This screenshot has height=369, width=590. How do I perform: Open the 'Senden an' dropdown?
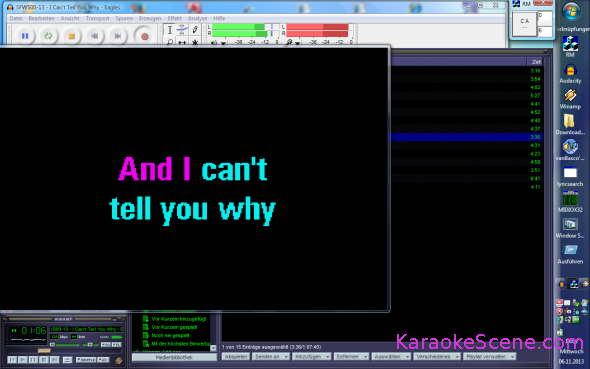pos(271,357)
